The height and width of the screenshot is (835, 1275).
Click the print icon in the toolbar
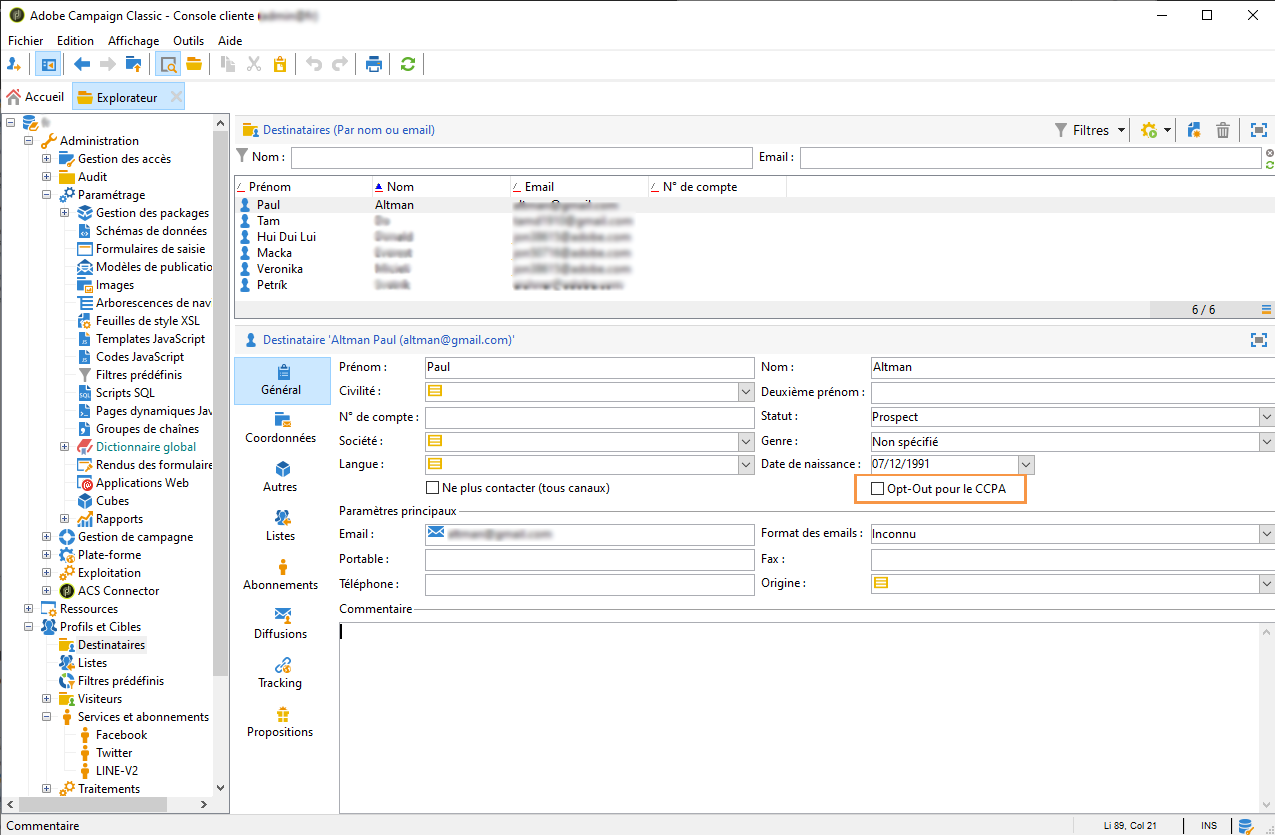tap(374, 64)
